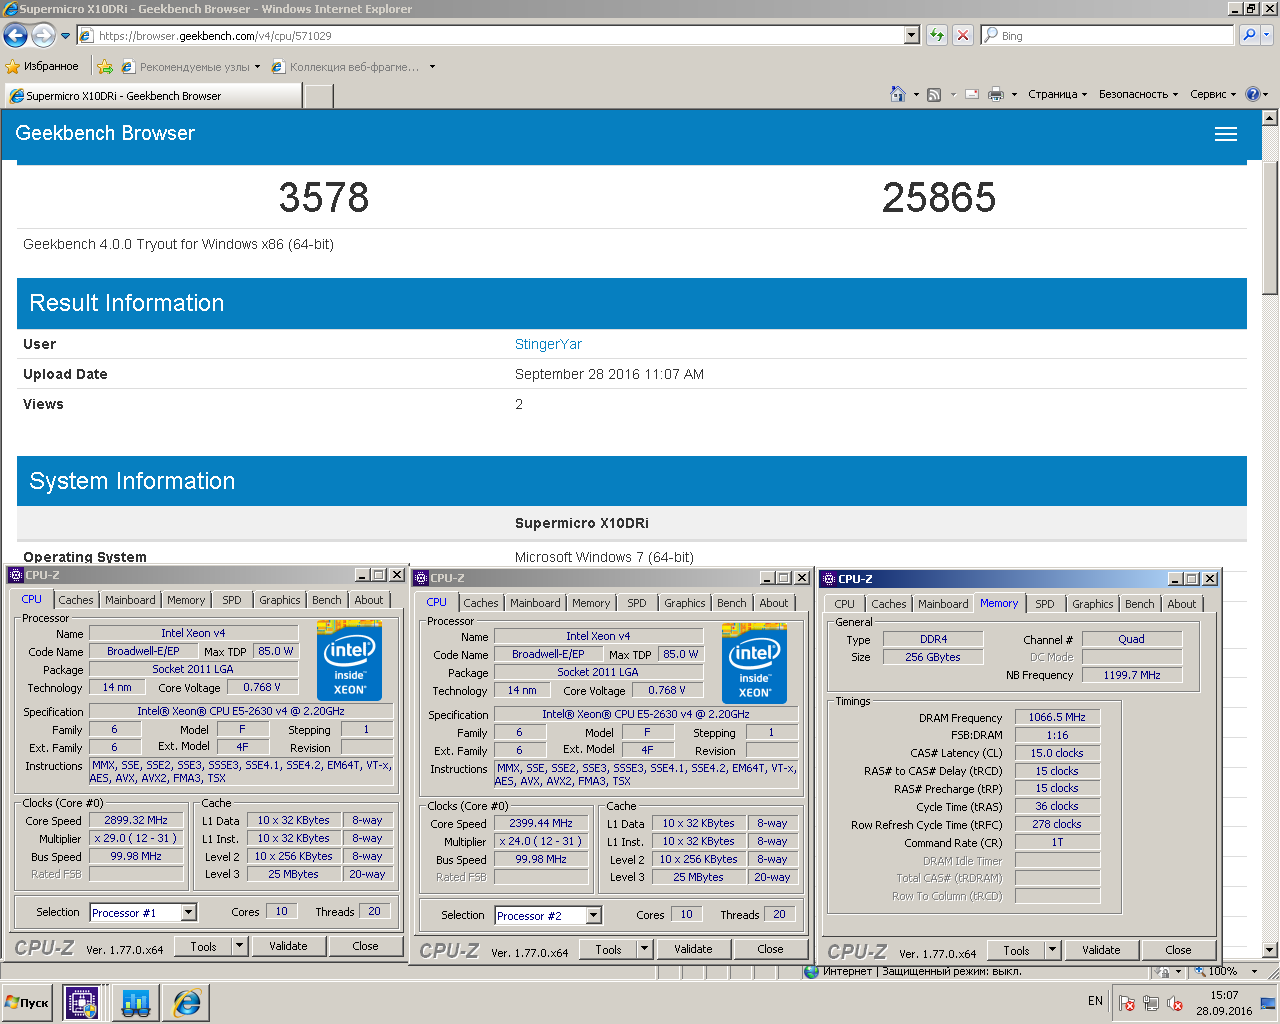Image resolution: width=1280 pixels, height=1024 pixels.
Task: Click the muted volume tray icon
Action: [1175, 1003]
